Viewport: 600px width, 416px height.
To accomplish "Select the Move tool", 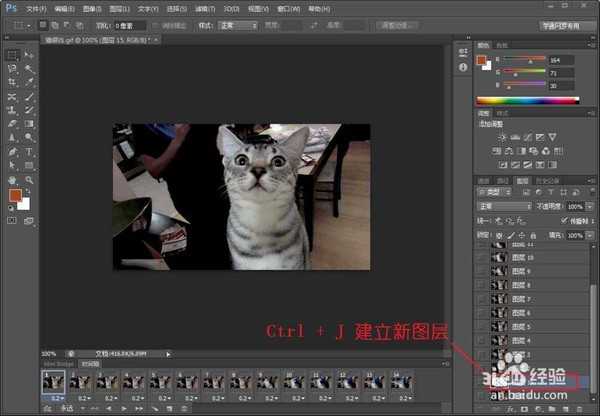I will (x=29, y=54).
